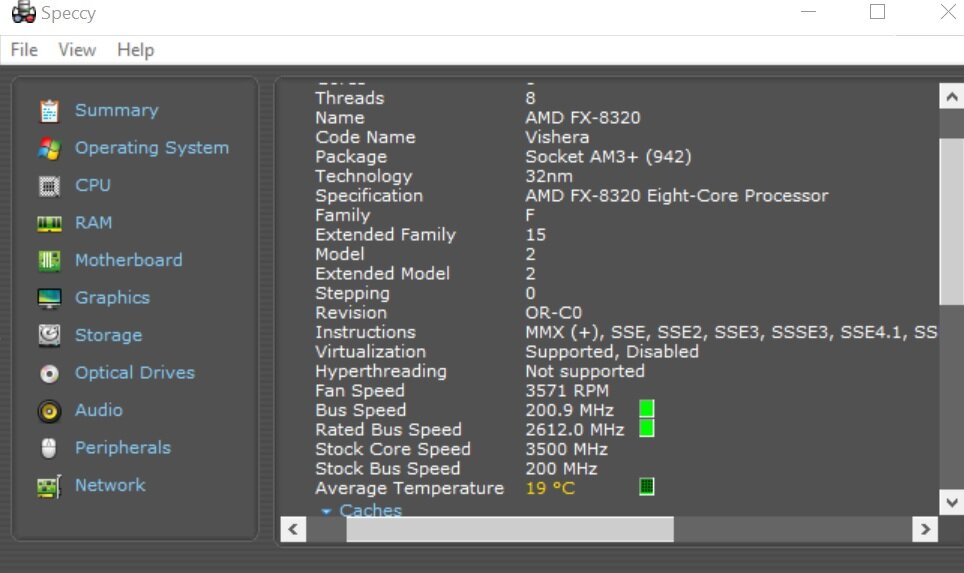Click the horizontal scrollbar right arrow
This screenshot has height=573, width=964.
[925, 529]
